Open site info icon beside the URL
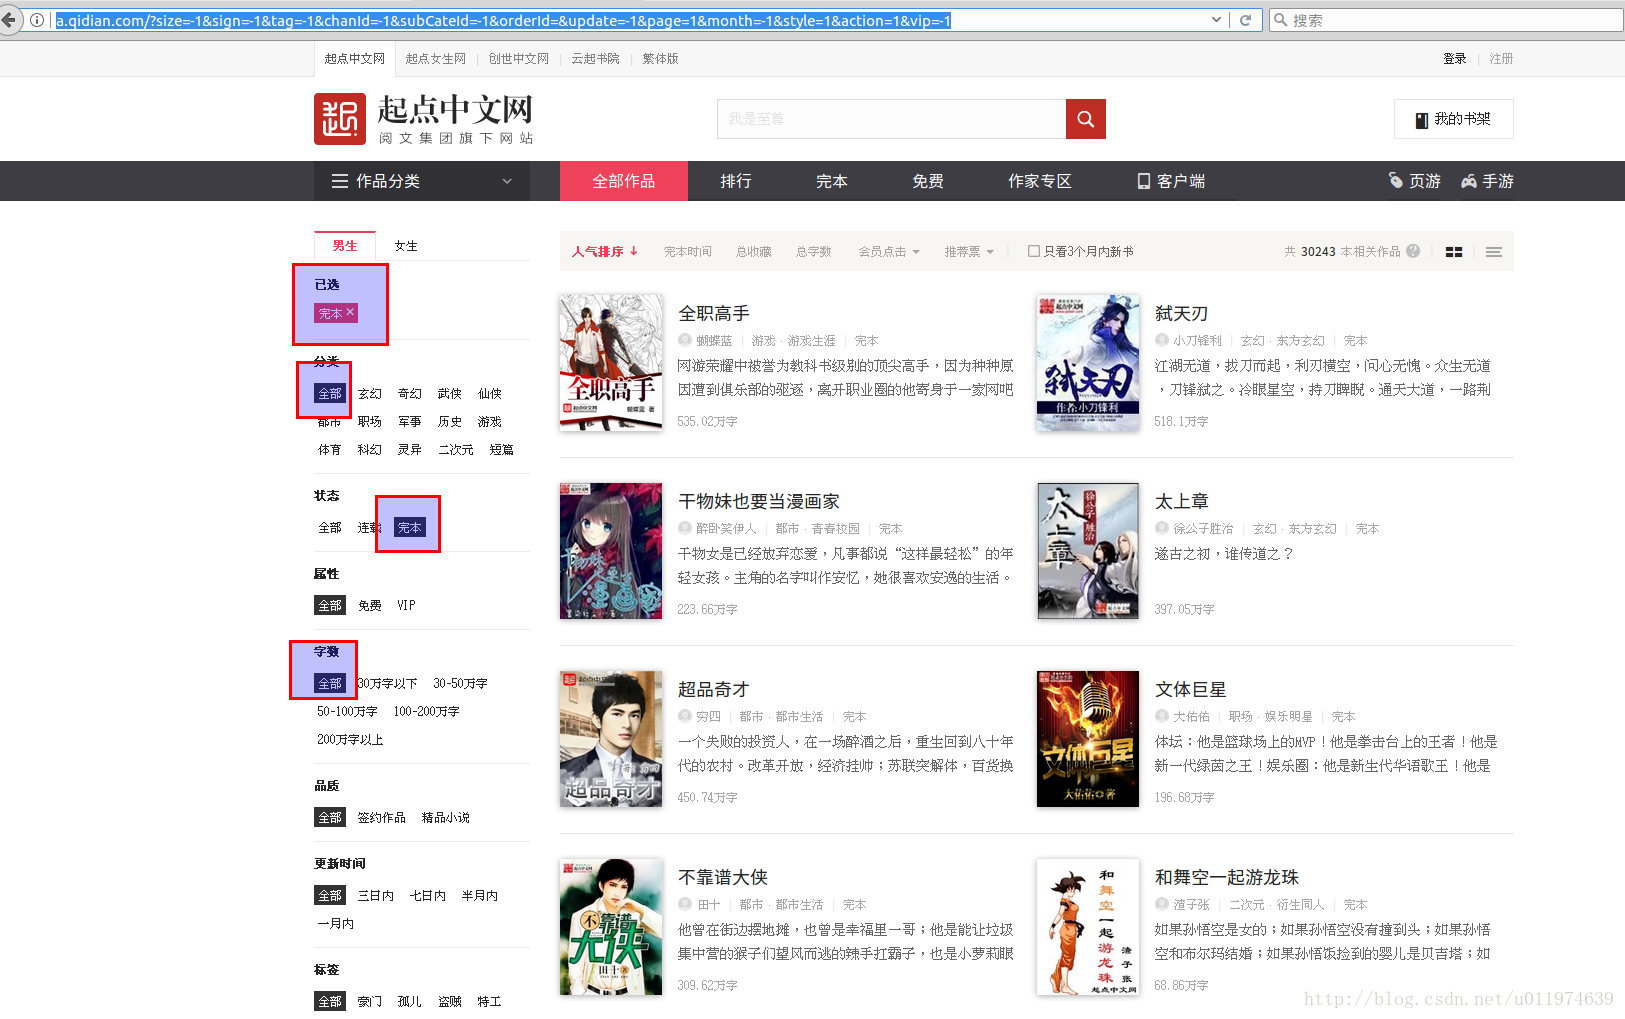1625x1019 pixels. [37, 20]
